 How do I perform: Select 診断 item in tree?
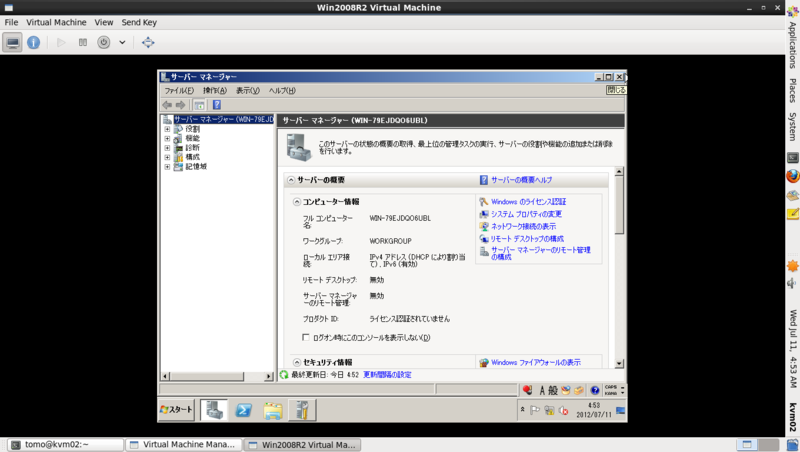[192, 148]
